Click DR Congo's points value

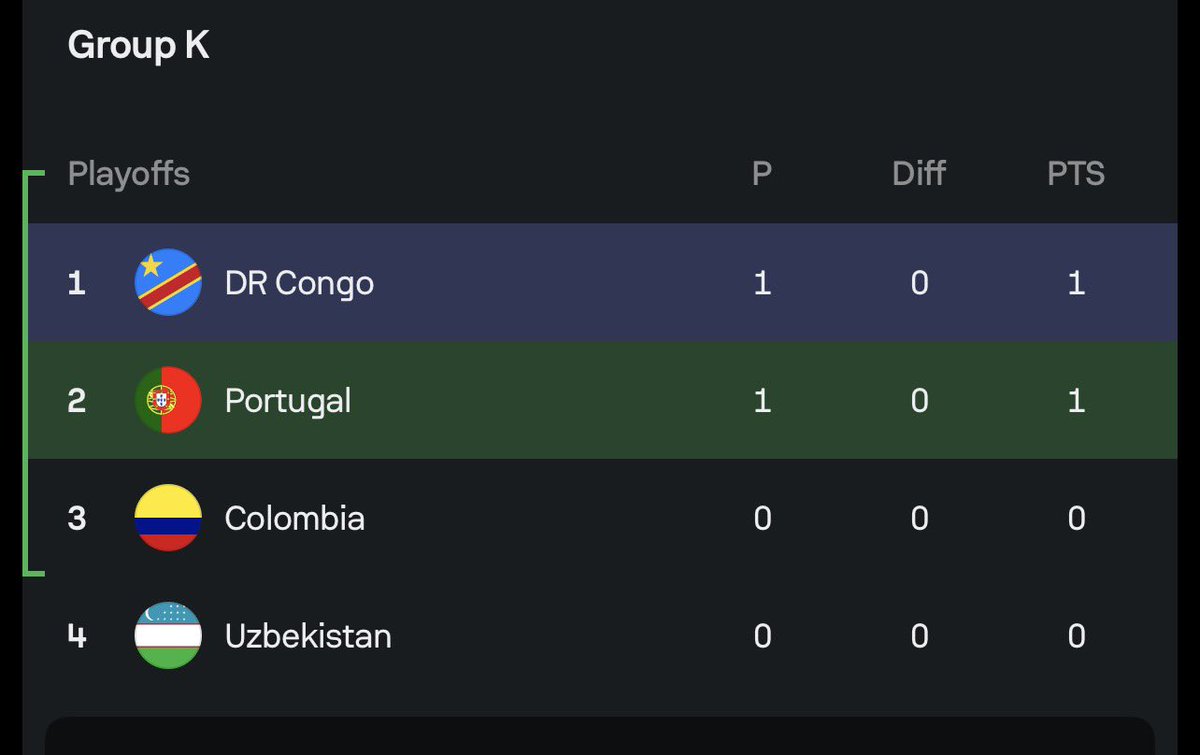[1076, 283]
